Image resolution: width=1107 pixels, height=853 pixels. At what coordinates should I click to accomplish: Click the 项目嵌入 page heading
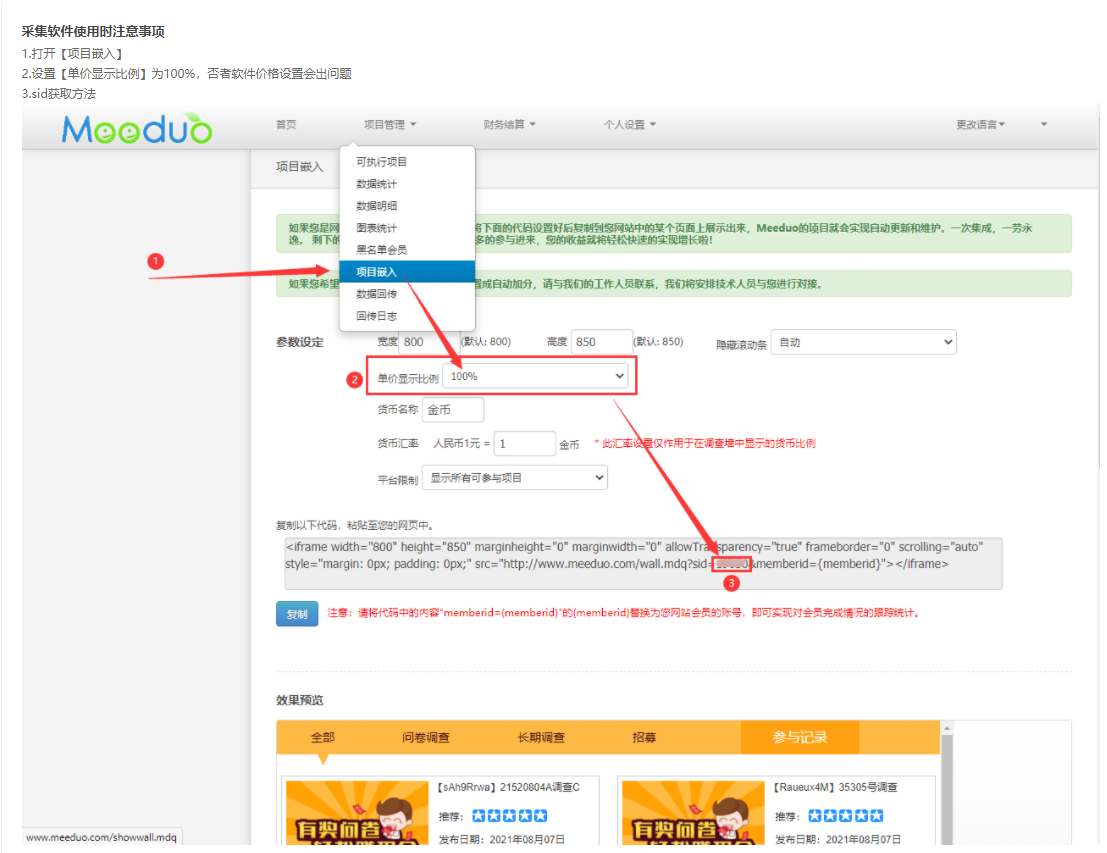point(299,167)
